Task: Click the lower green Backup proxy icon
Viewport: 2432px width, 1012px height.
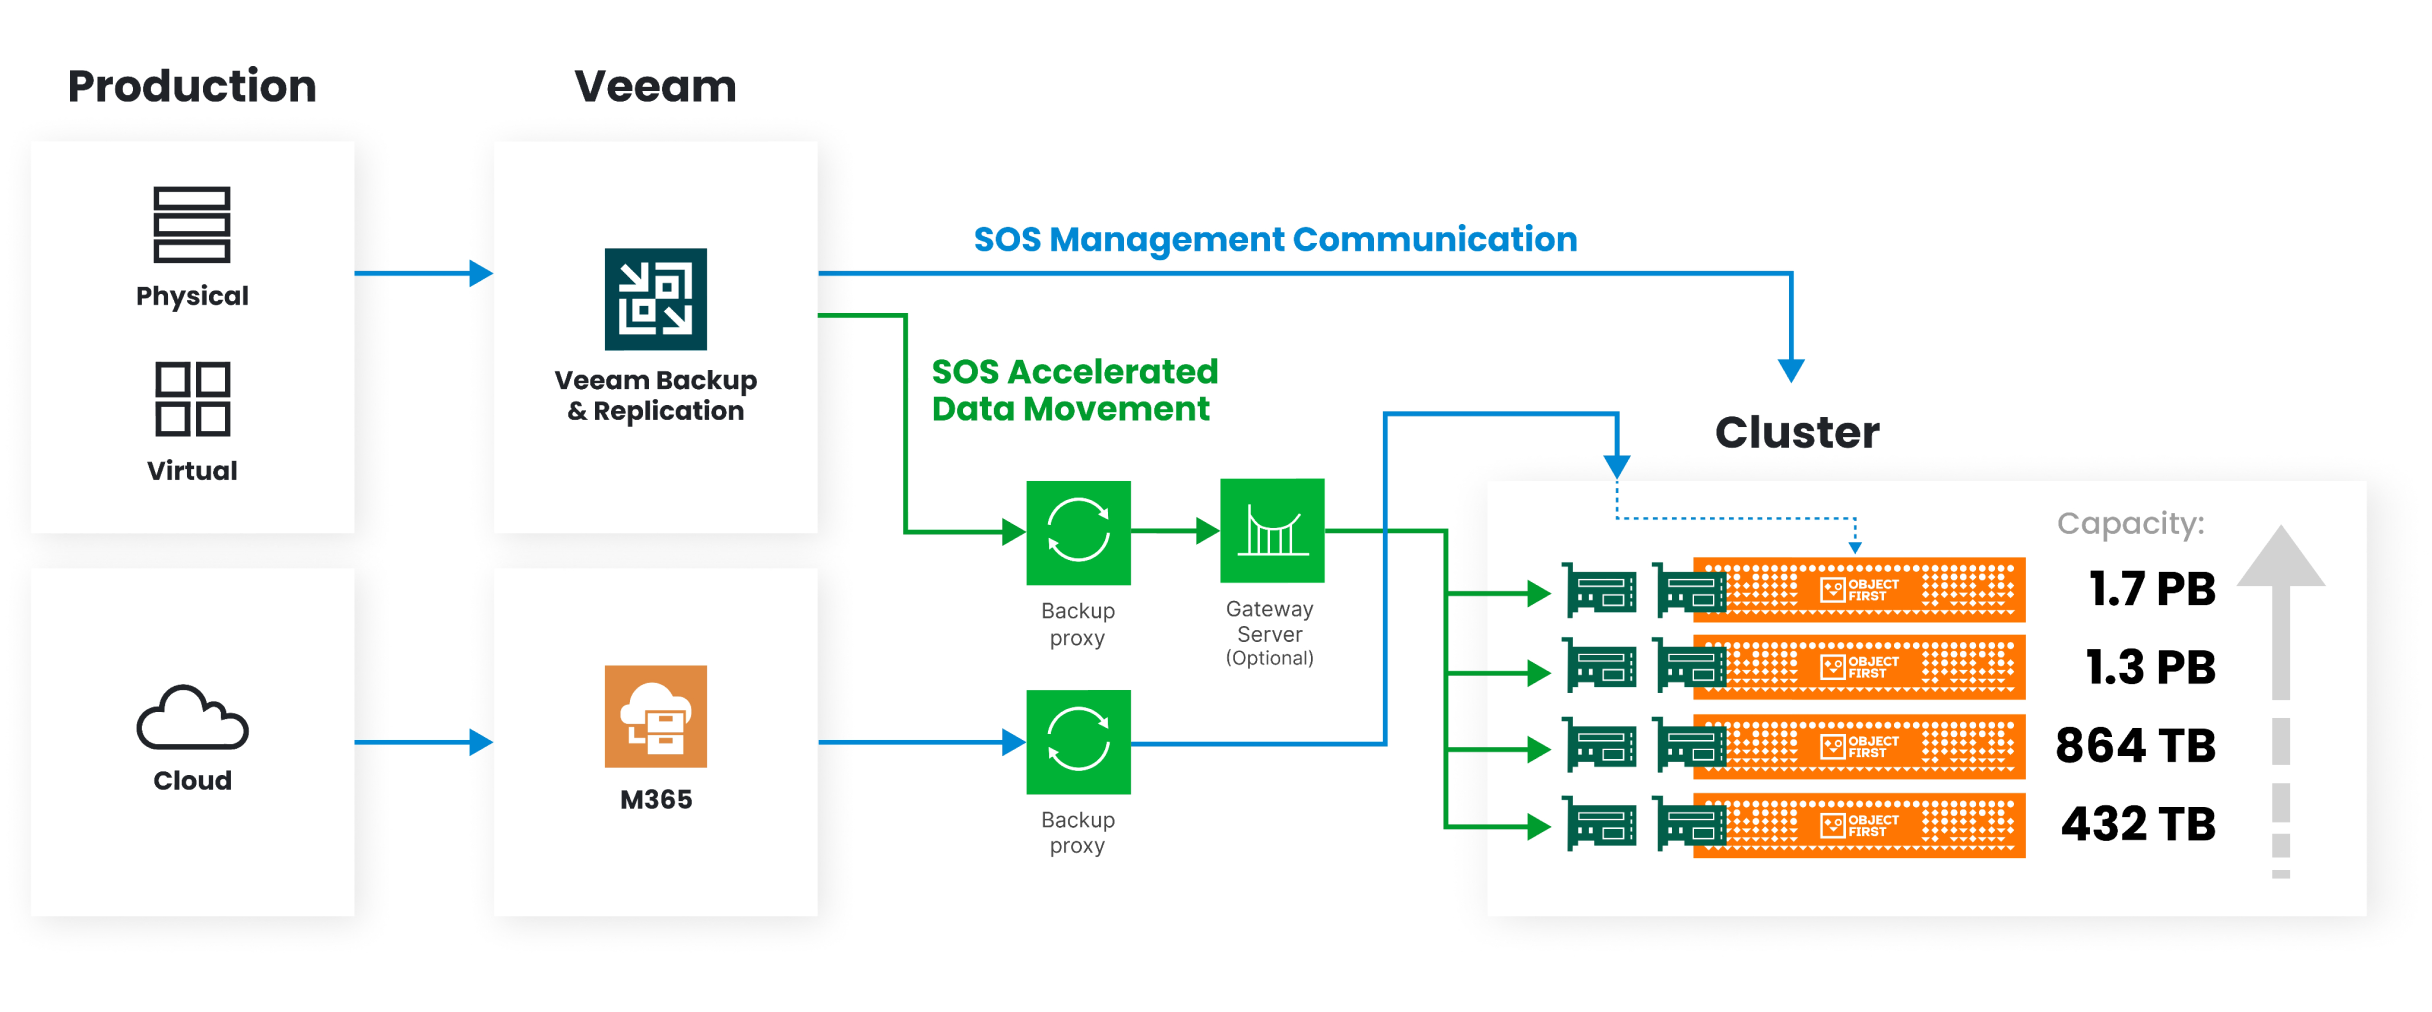Action: click(1078, 742)
